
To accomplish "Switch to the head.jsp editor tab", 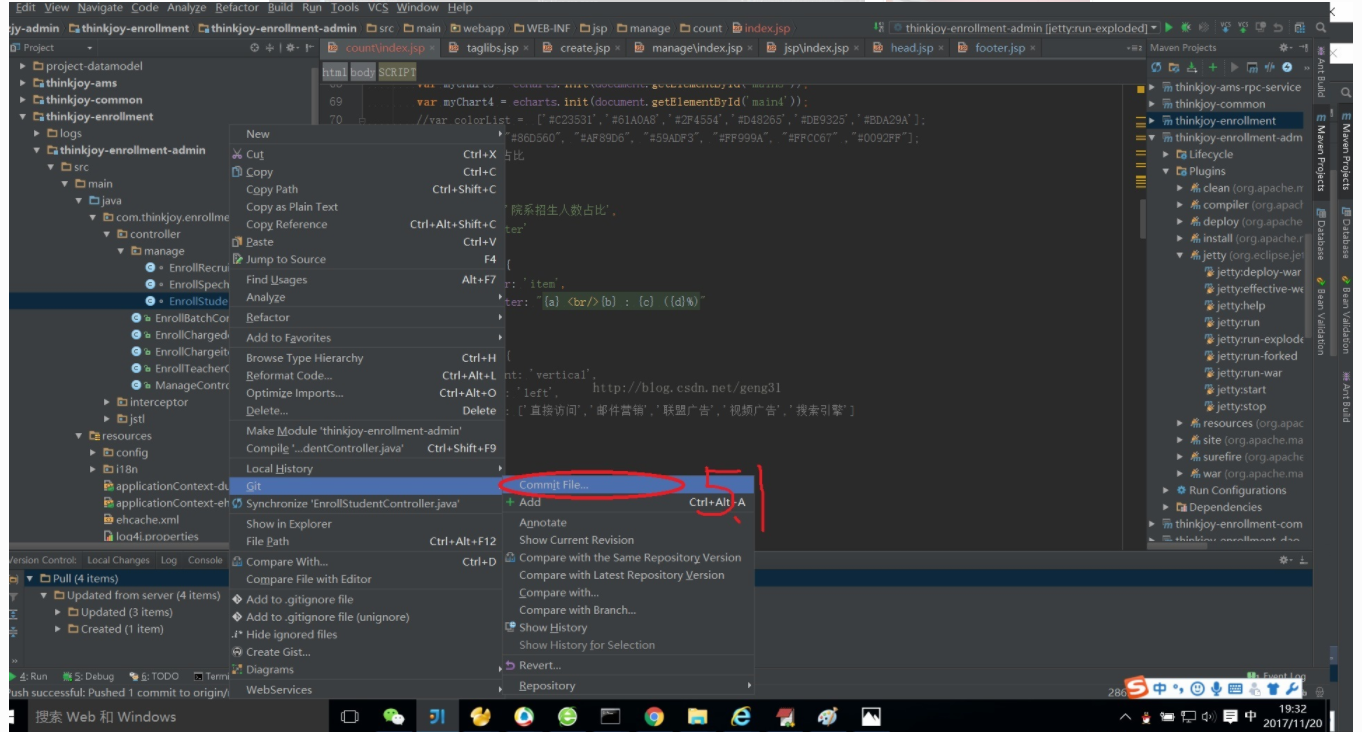I will [912, 47].
